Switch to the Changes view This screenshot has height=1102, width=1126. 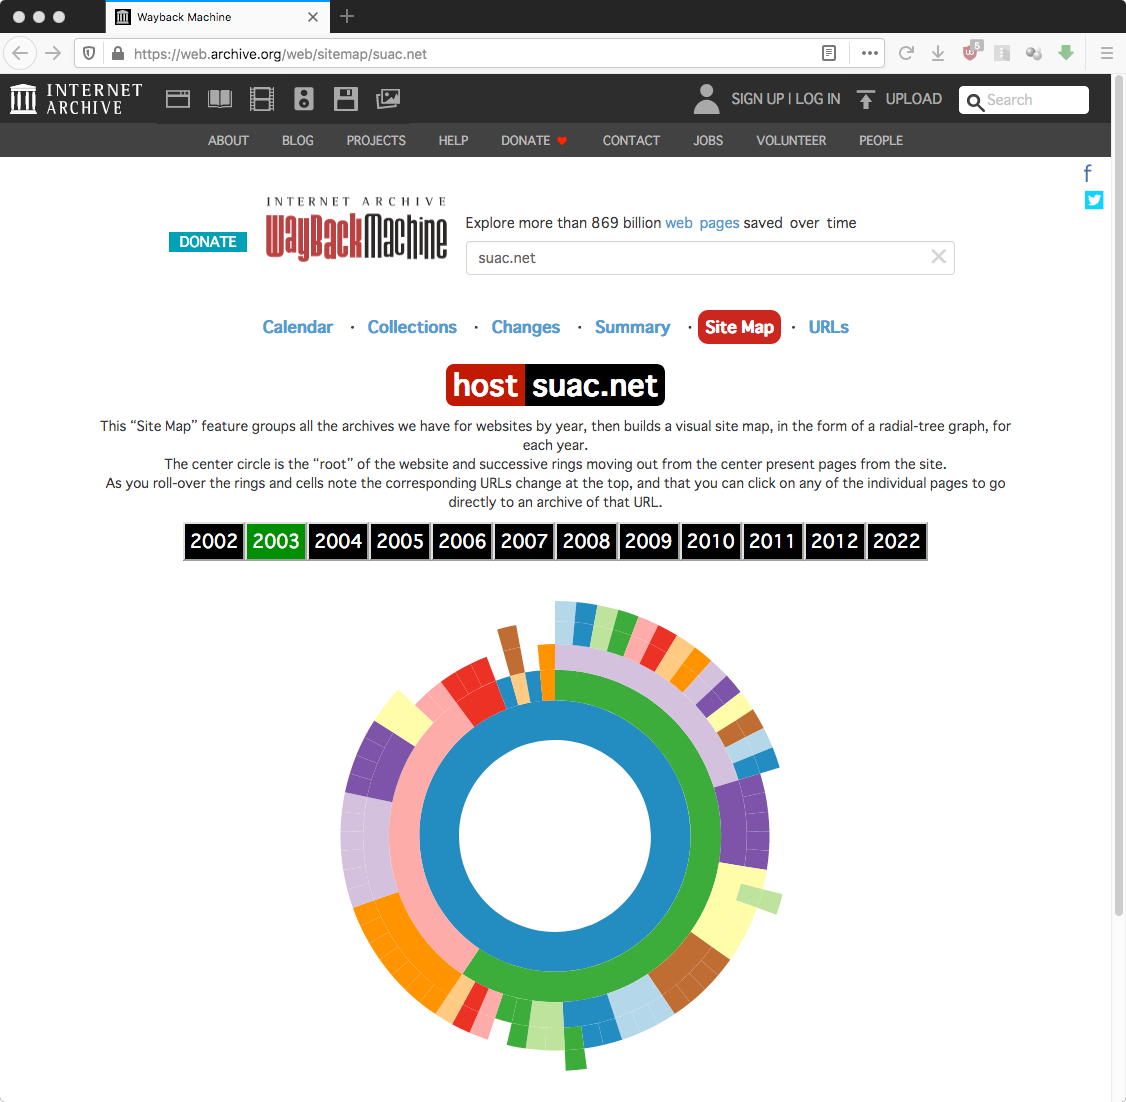point(526,327)
